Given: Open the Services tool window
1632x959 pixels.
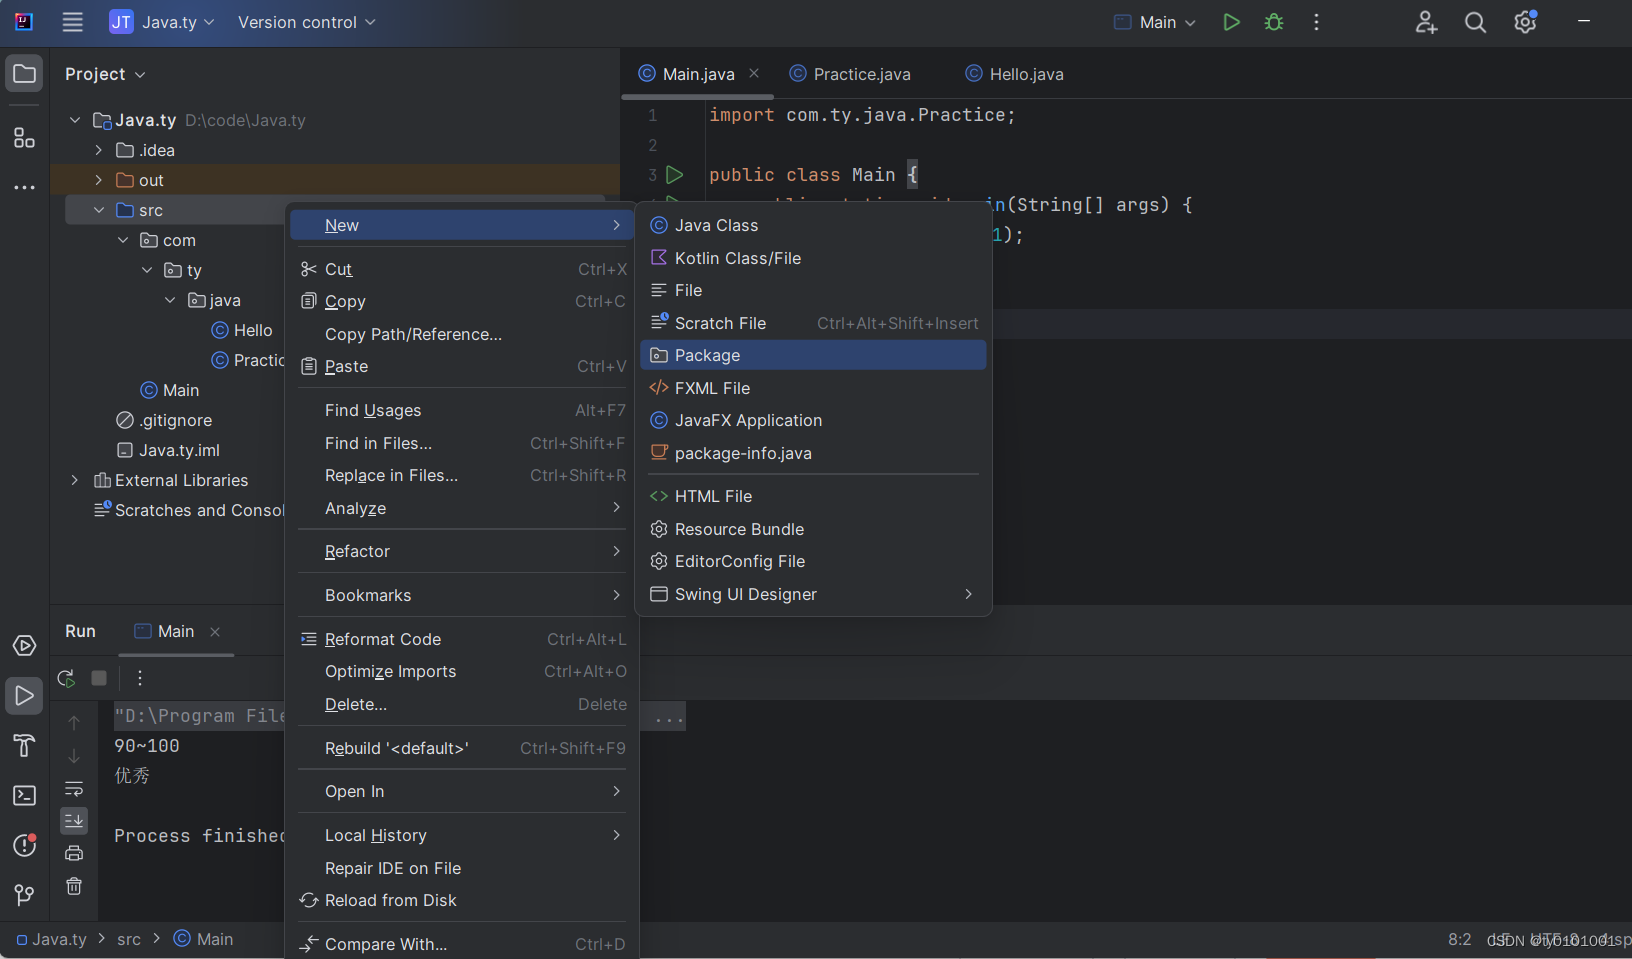Looking at the screenshot, I should (x=24, y=646).
